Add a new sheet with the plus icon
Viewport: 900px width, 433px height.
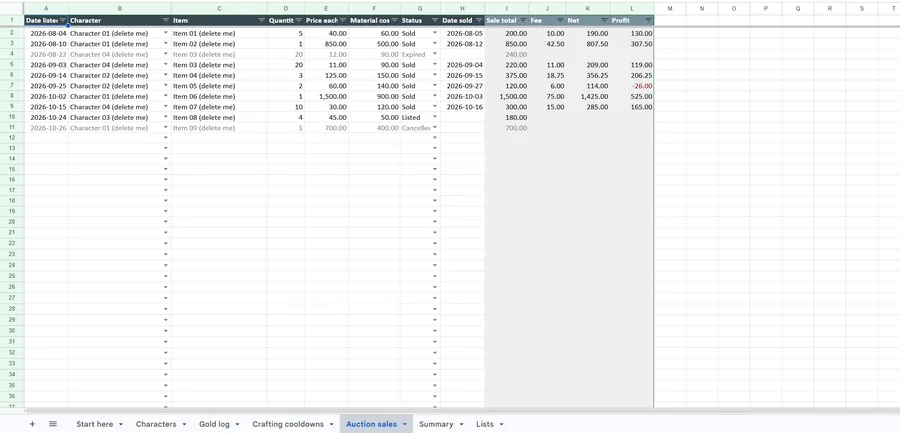tap(32, 424)
